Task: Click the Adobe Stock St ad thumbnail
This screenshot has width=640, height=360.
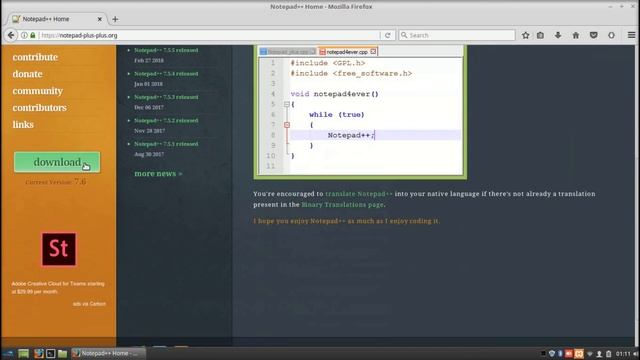Action: (x=58, y=249)
